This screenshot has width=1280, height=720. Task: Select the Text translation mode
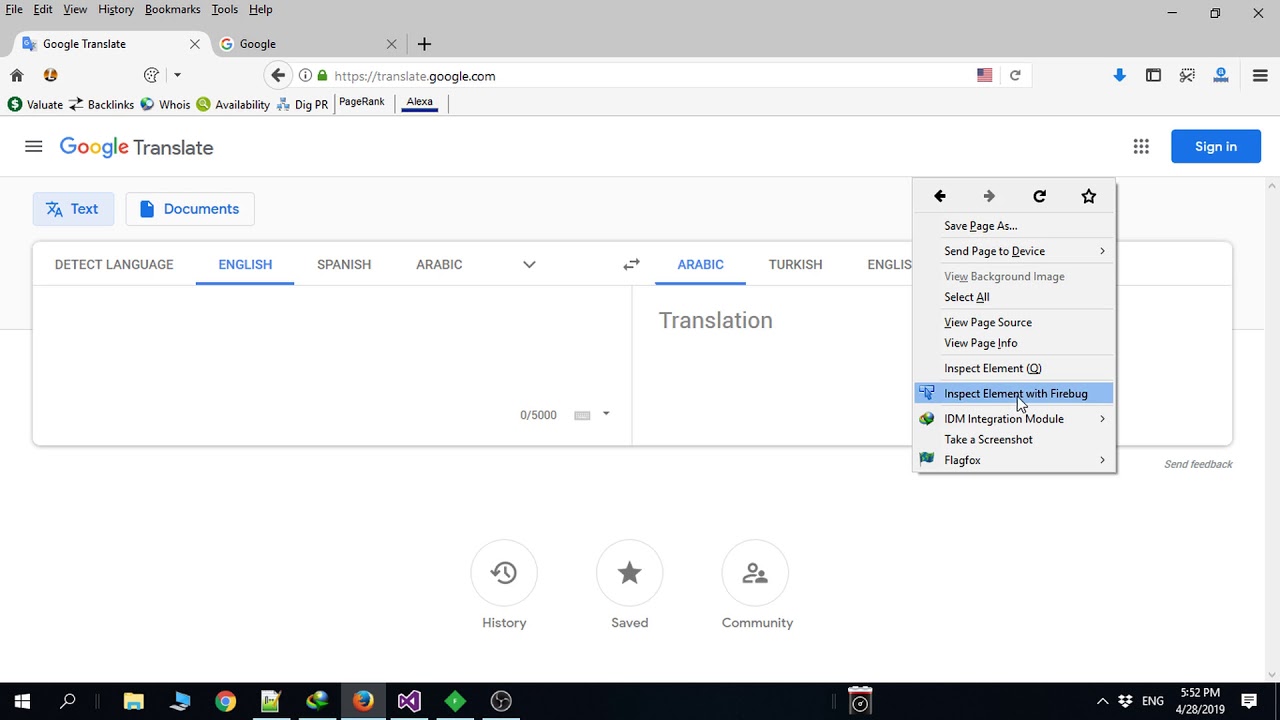tap(73, 209)
